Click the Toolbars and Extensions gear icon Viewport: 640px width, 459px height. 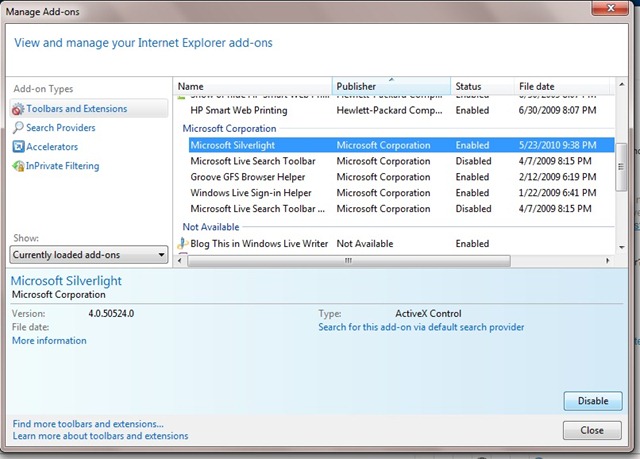click(18, 109)
